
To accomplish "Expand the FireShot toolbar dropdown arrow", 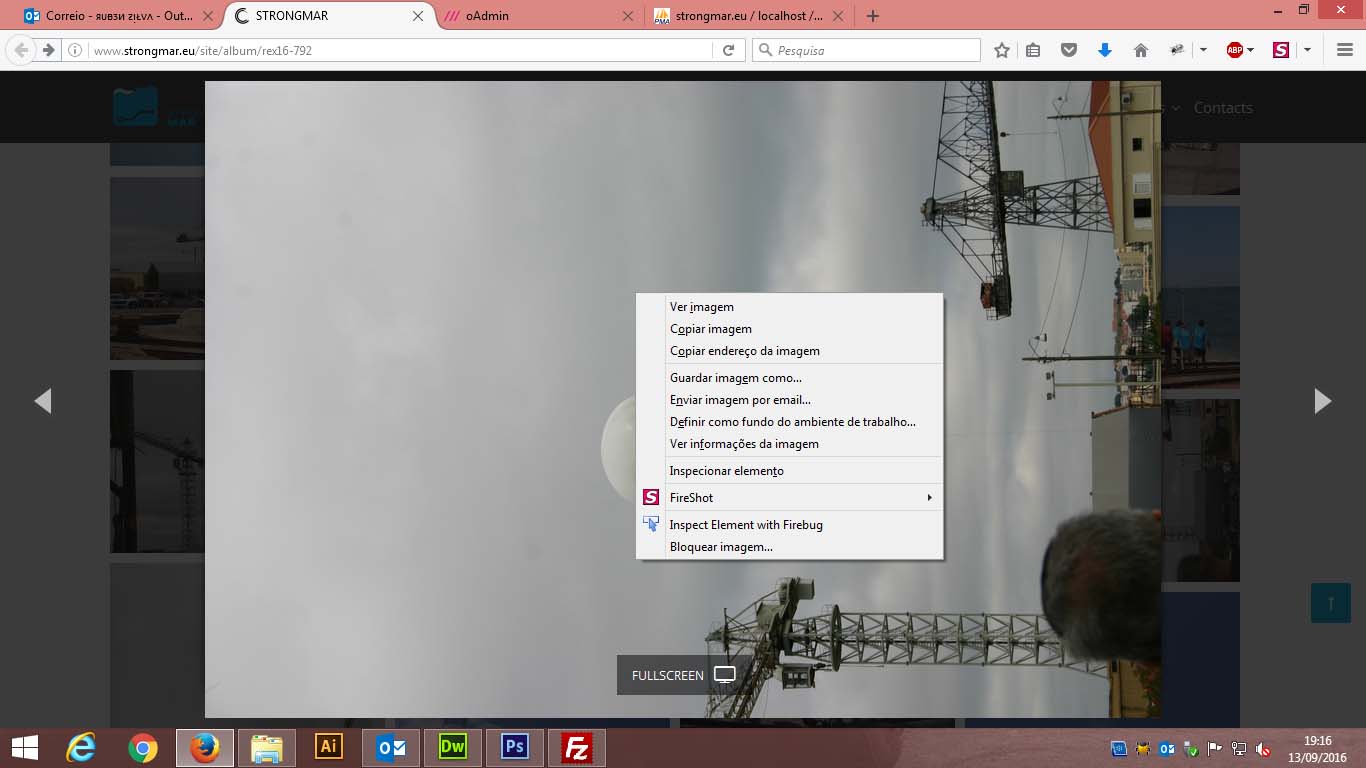I will coord(1306,50).
